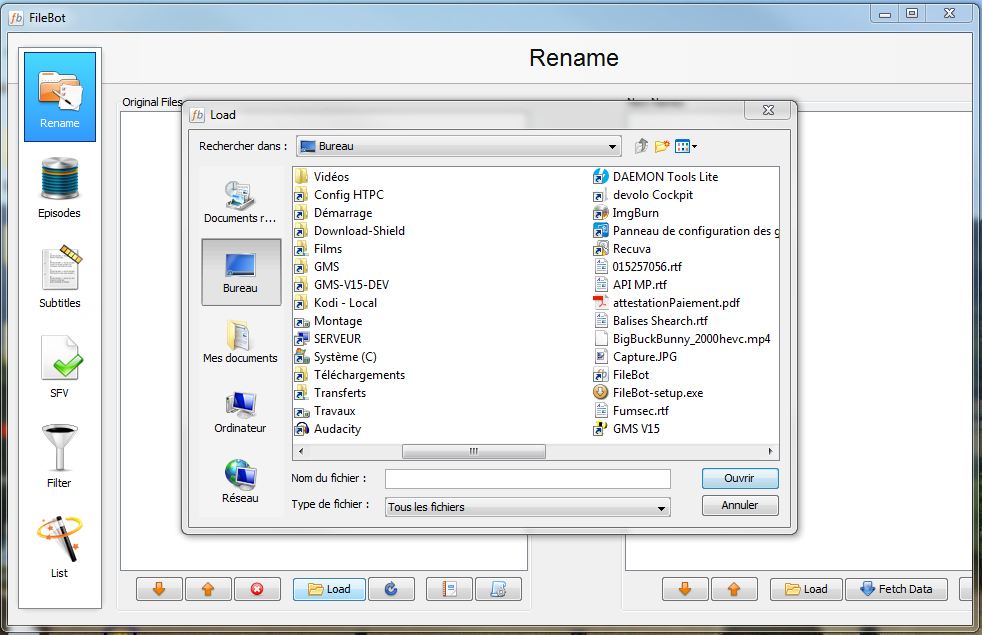Click the Fetch Data button
This screenshot has height=635, width=982.
[x=896, y=589]
